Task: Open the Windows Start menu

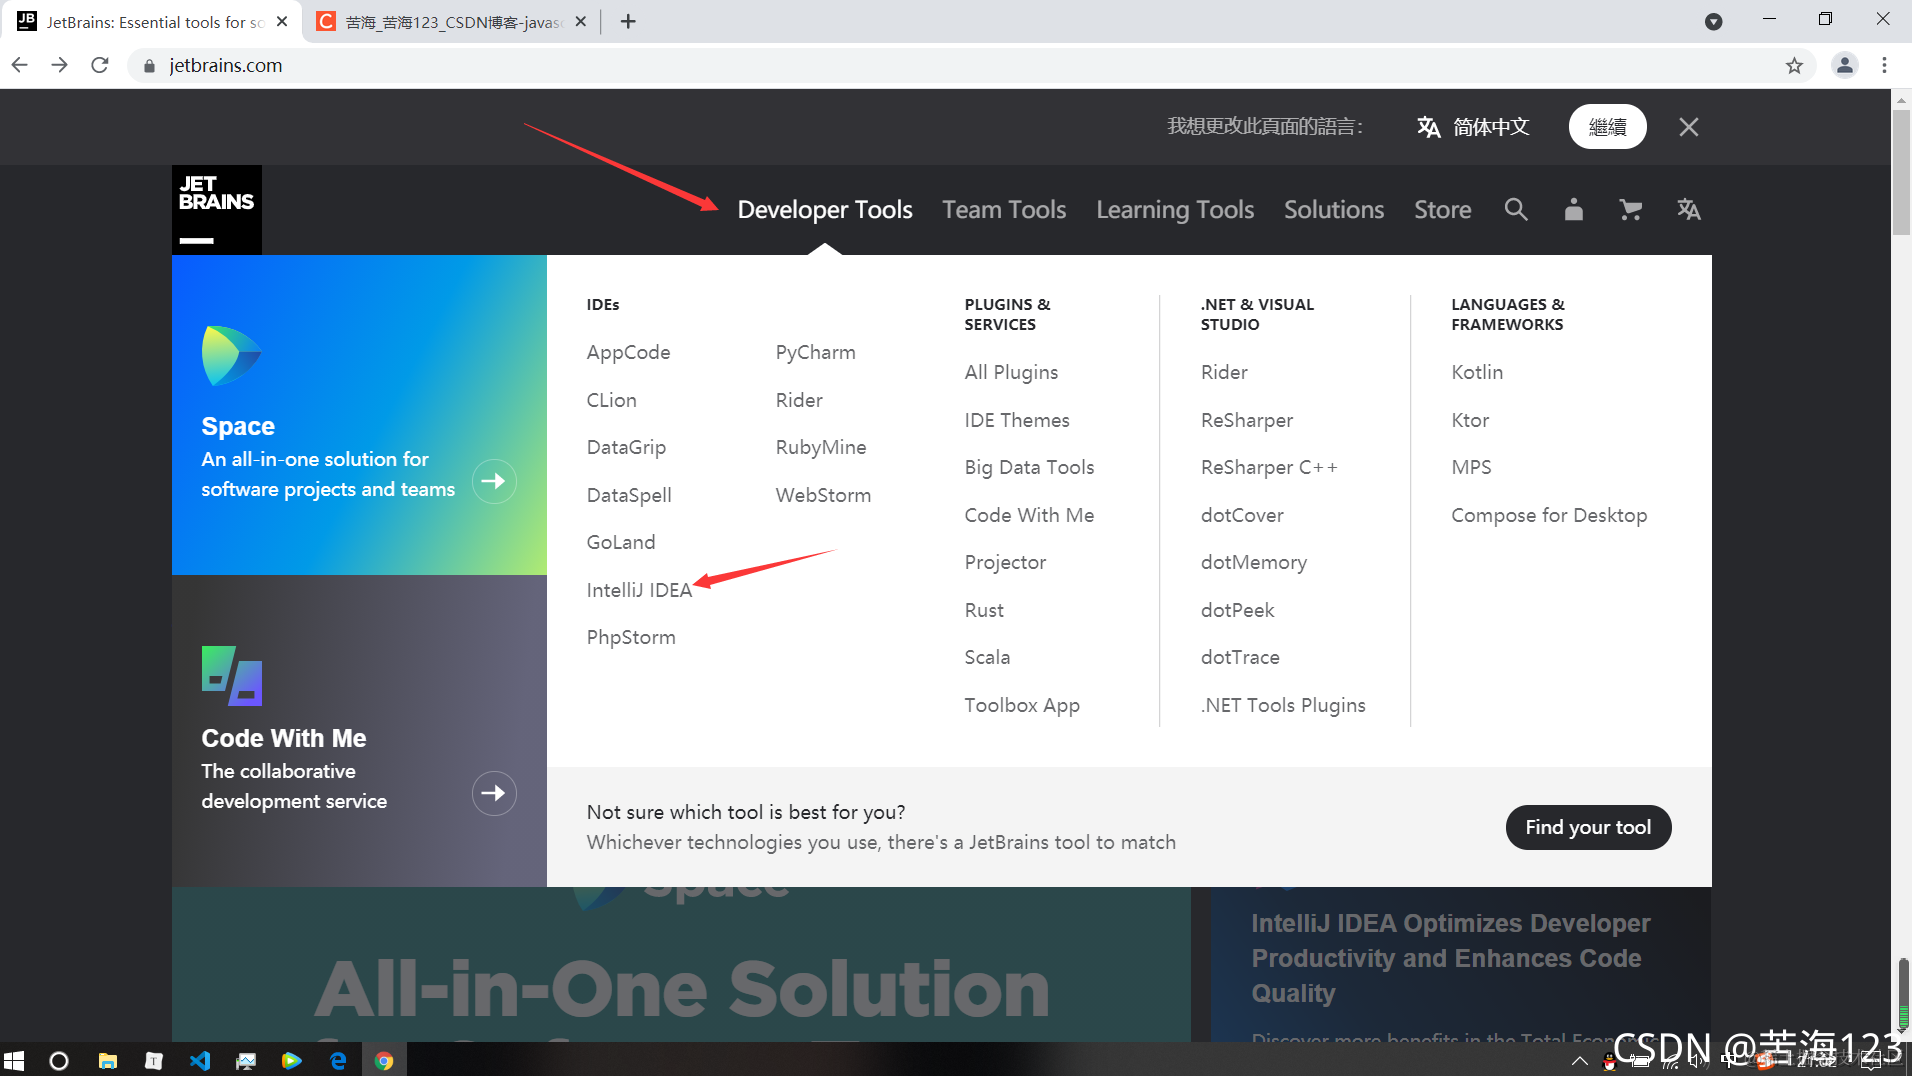Action: pos(14,1061)
